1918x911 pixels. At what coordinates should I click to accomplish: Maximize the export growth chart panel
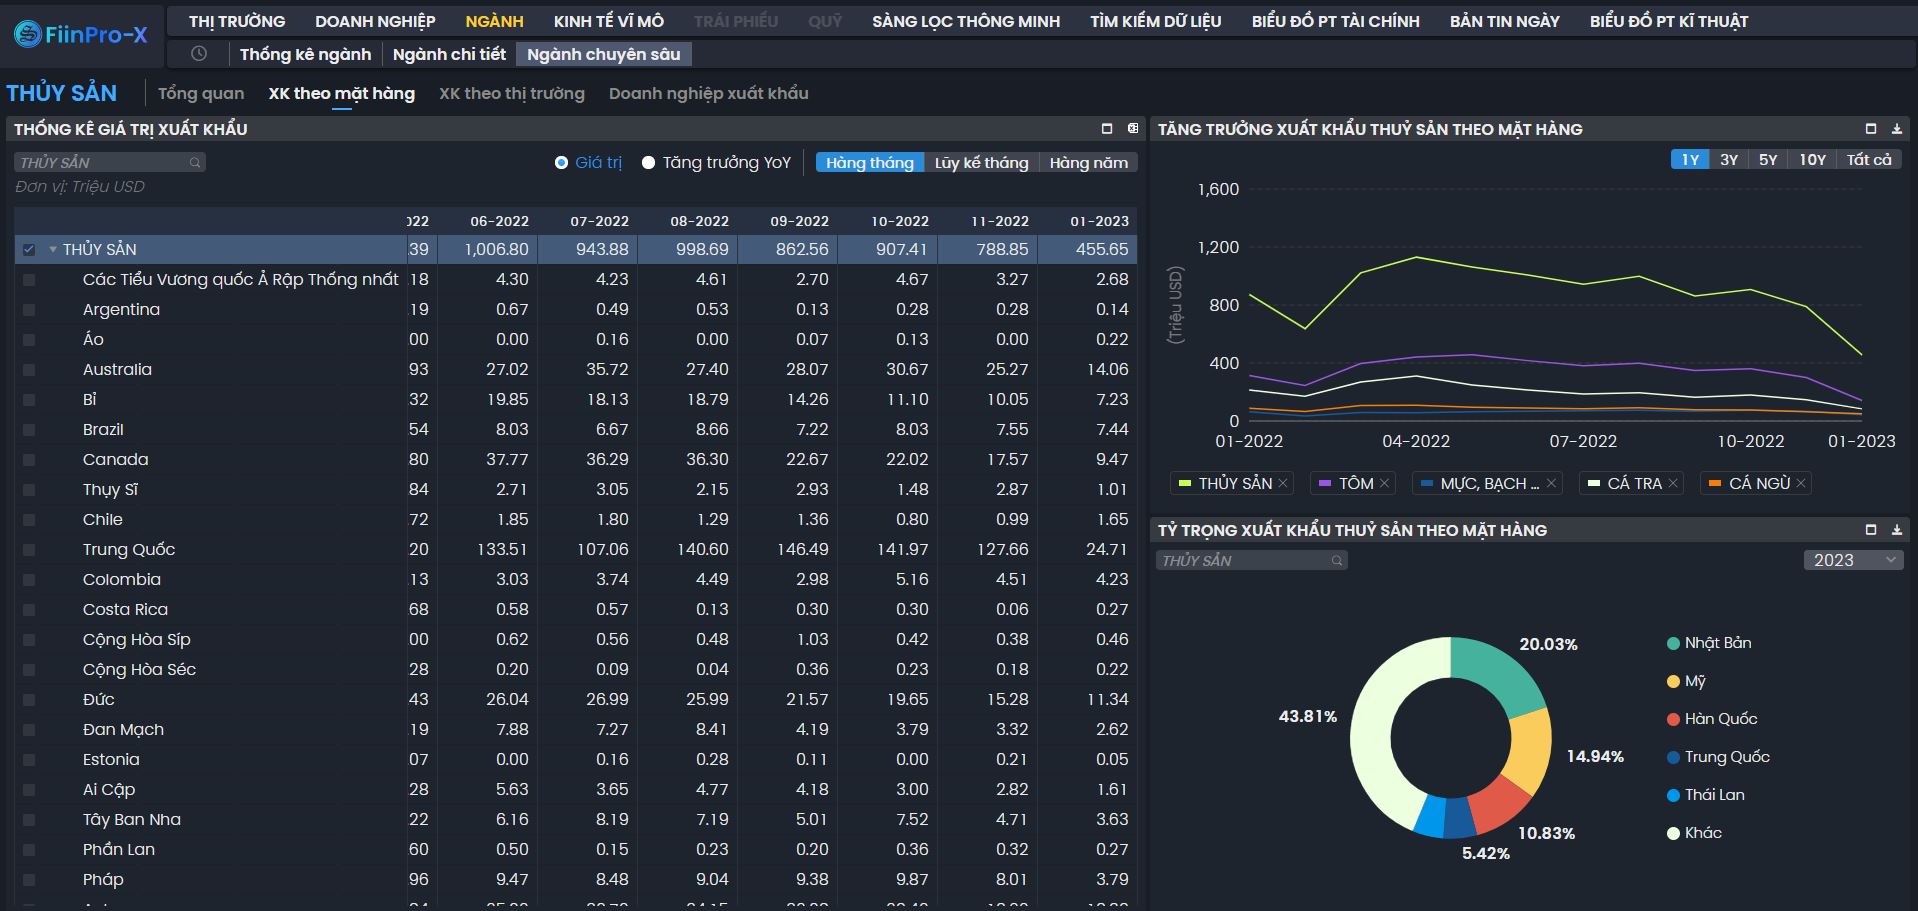1870,129
